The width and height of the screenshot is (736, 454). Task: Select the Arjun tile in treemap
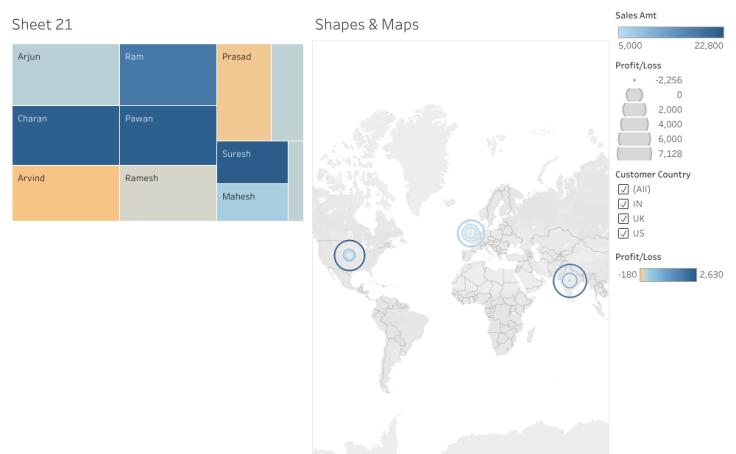coord(65,74)
